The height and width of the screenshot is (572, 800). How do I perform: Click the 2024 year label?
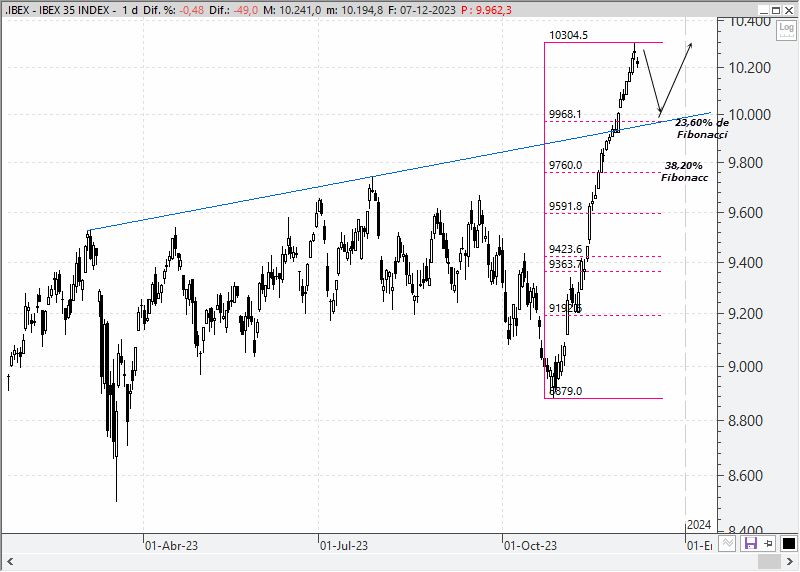point(699,525)
